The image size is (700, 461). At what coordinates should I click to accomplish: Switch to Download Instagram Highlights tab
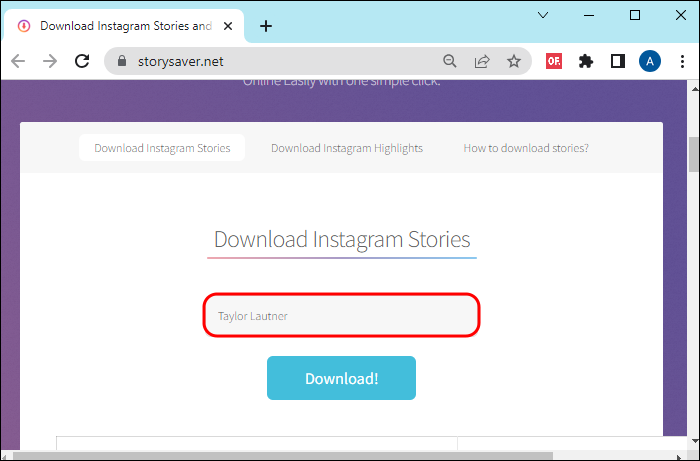[x=347, y=148]
